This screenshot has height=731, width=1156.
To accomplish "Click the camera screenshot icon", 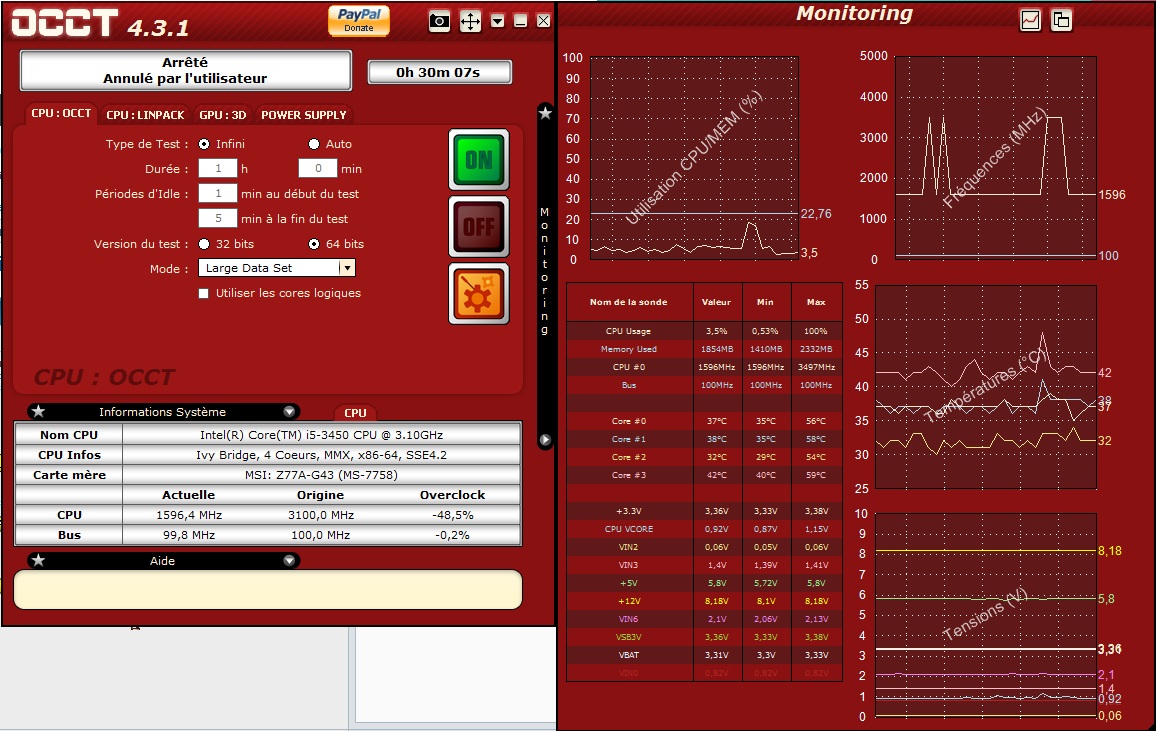I will (439, 21).
